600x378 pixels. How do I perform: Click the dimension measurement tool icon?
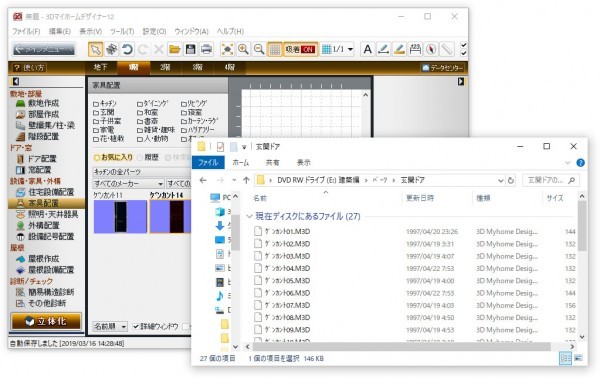tap(415, 49)
